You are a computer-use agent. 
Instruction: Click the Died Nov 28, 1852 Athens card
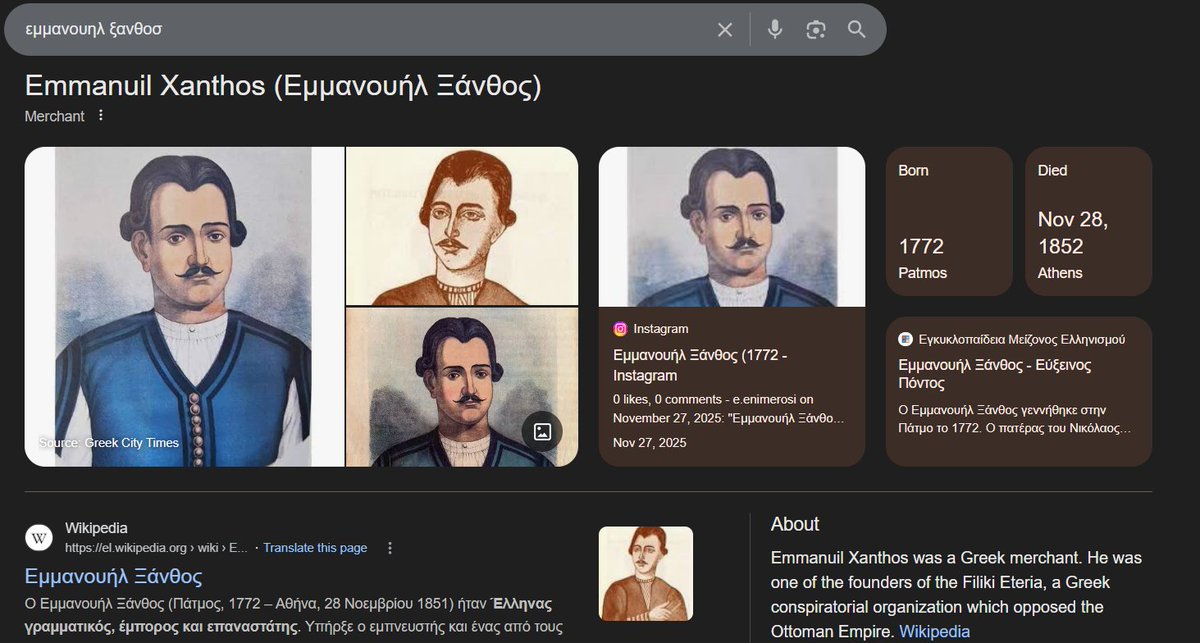pos(1089,221)
